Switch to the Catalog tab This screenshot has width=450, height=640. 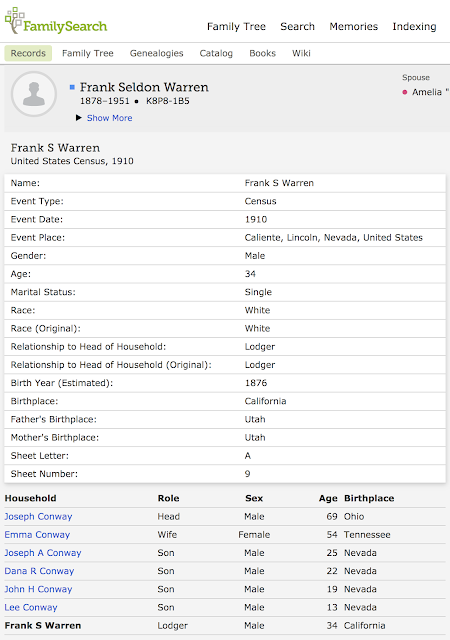pyautogui.click(x=216, y=53)
